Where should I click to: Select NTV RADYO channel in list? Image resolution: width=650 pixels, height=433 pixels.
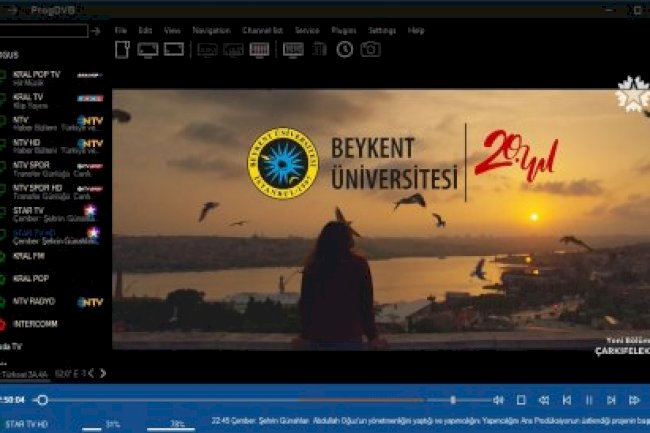tap(35, 301)
